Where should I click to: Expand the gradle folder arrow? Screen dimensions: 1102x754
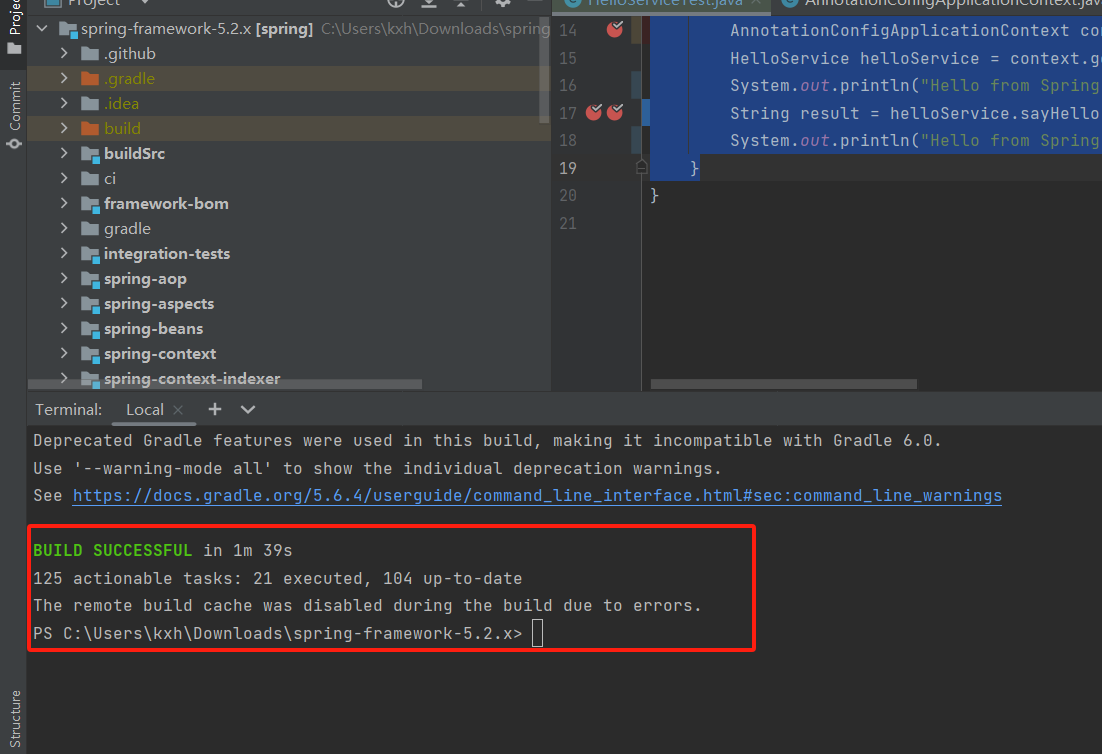pyautogui.click(x=64, y=228)
